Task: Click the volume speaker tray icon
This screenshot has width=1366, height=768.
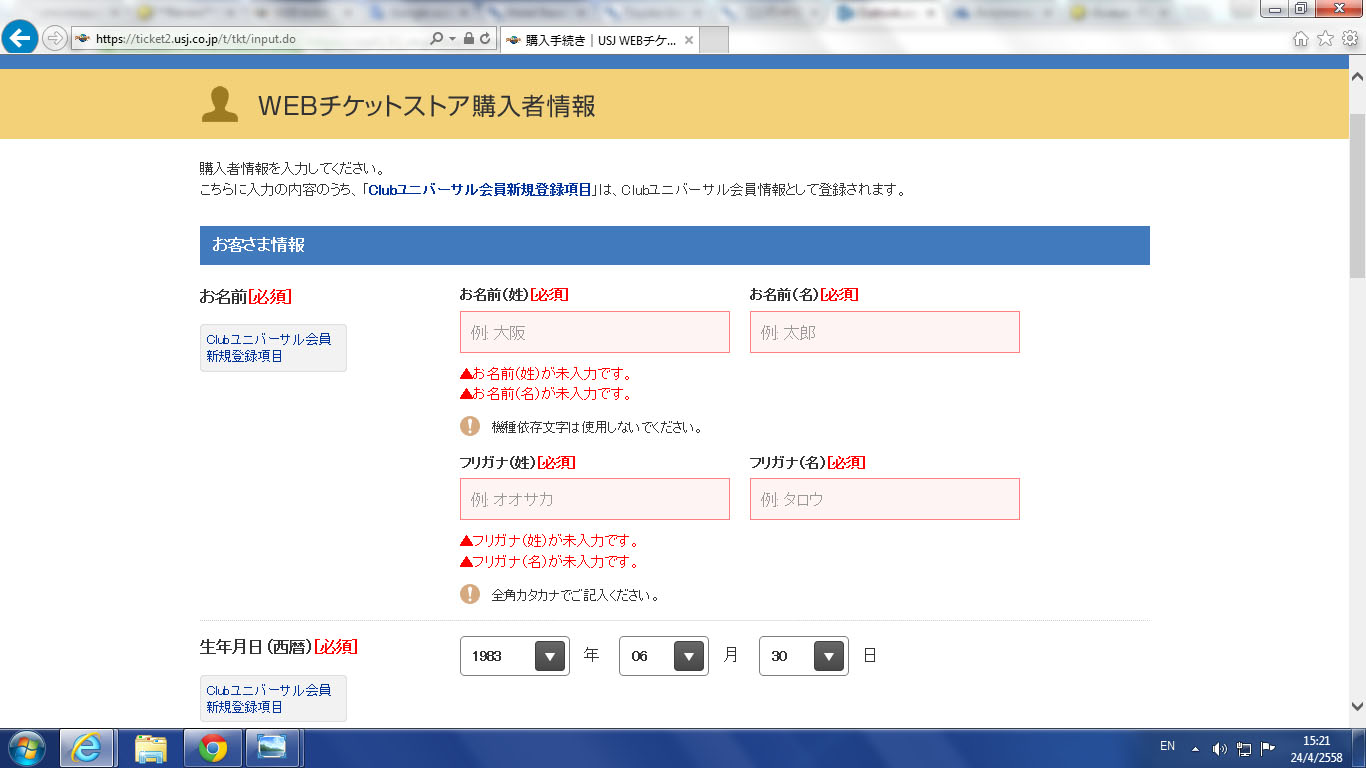Action: 1219,748
